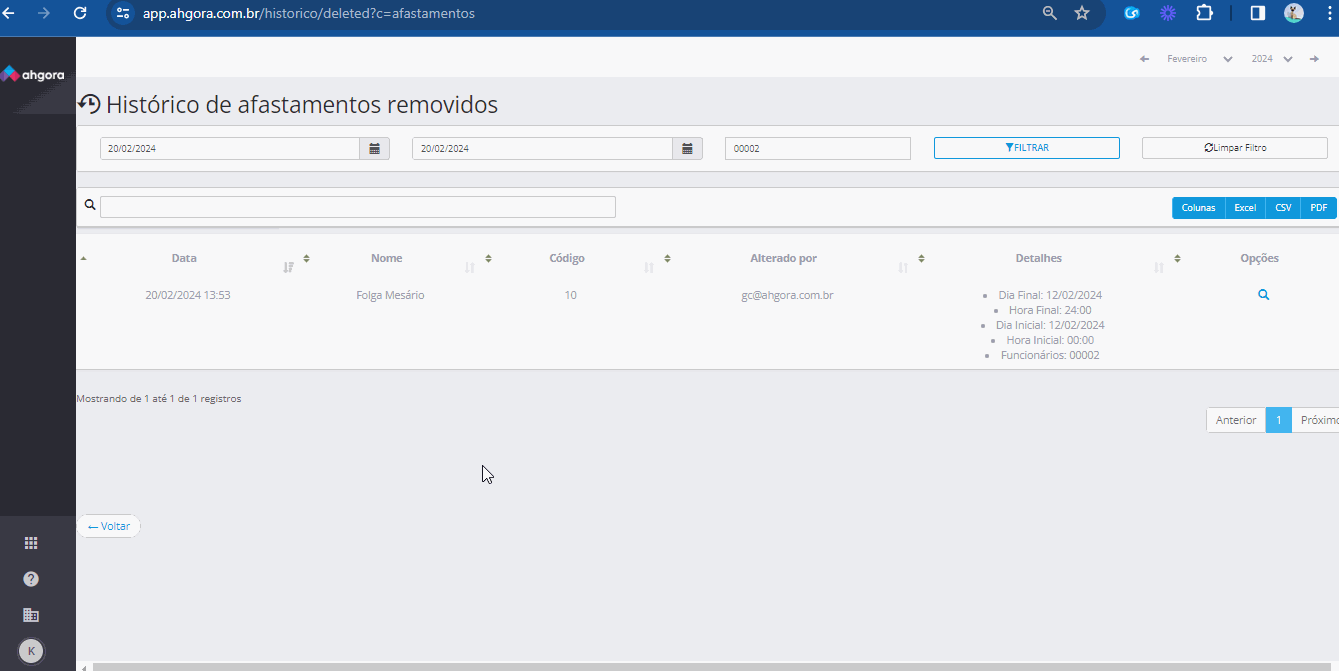View details magnifier in Opções column
The width and height of the screenshot is (1339, 671).
tap(1264, 295)
